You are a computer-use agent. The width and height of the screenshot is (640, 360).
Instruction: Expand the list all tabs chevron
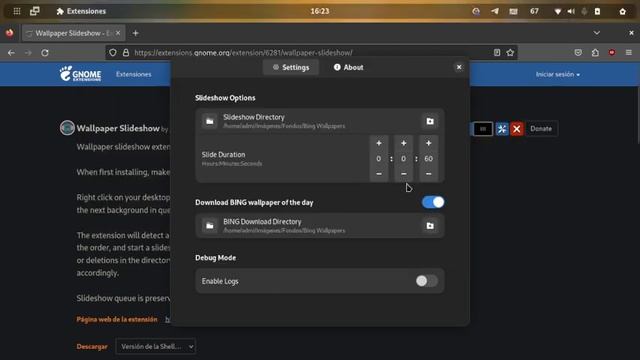point(597,33)
